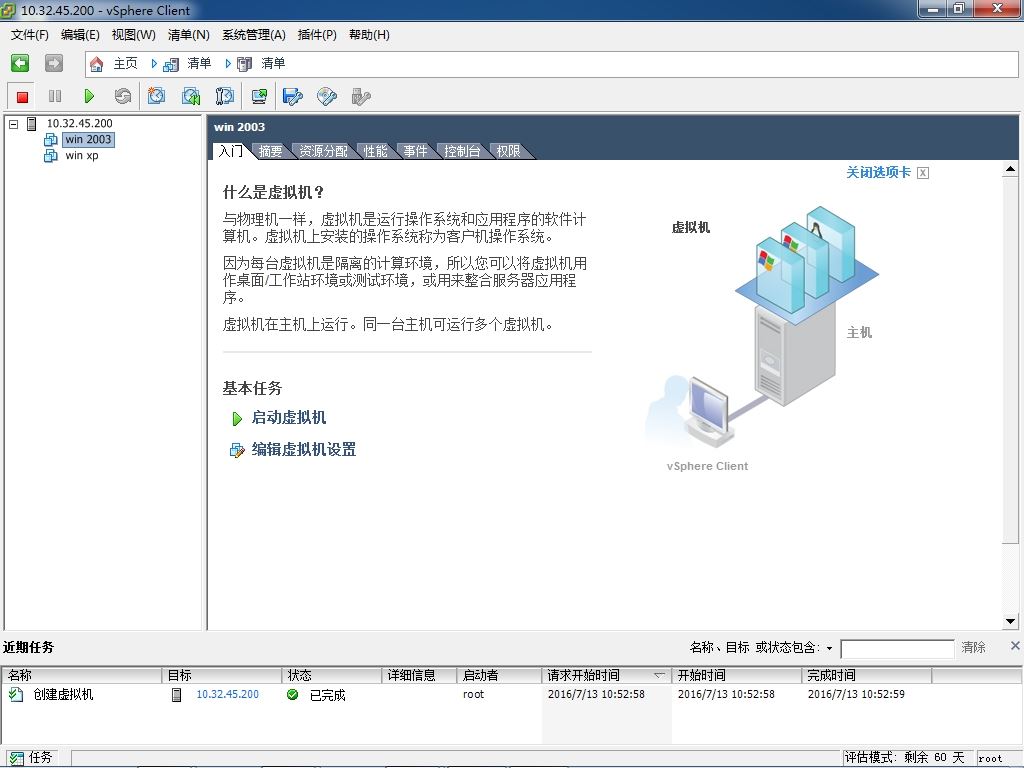Click the edit icon beside 编辑虚拟机设置
Viewport: 1024px width, 768px height.
236,450
